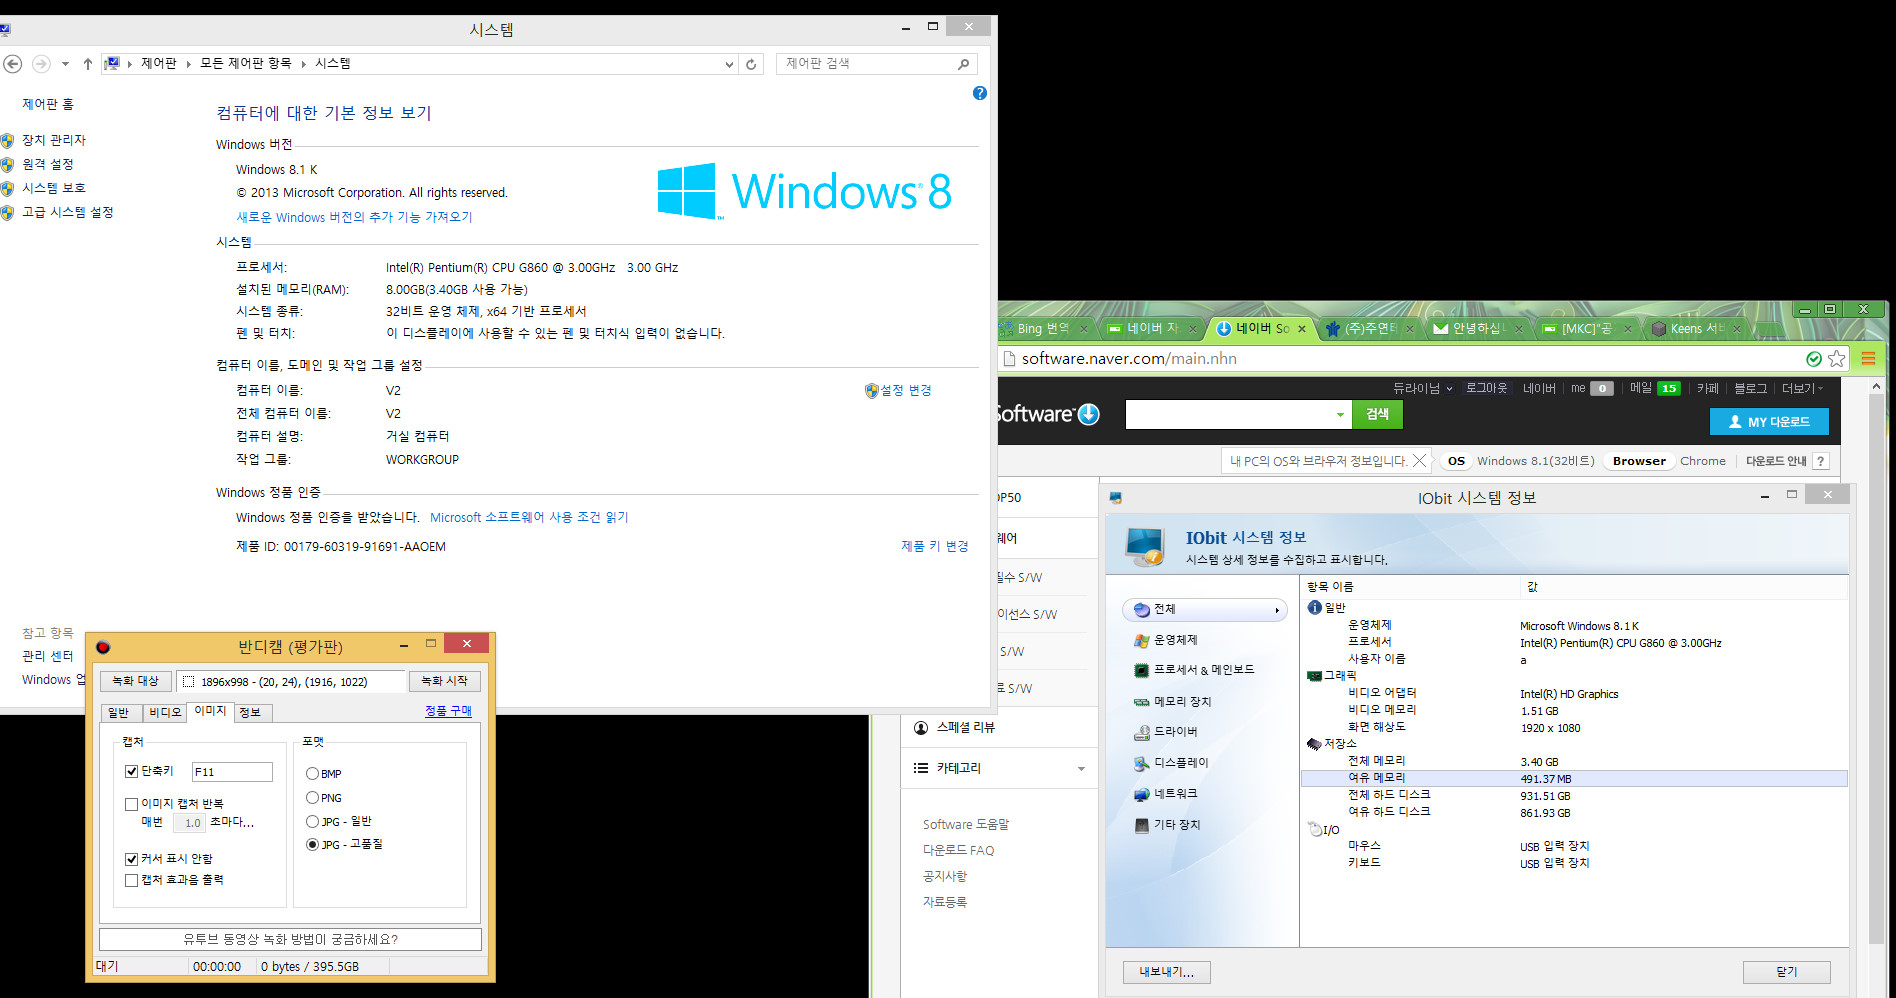Click the 제품 키 변경 link
1896x998 pixels.
coord(935,546)
